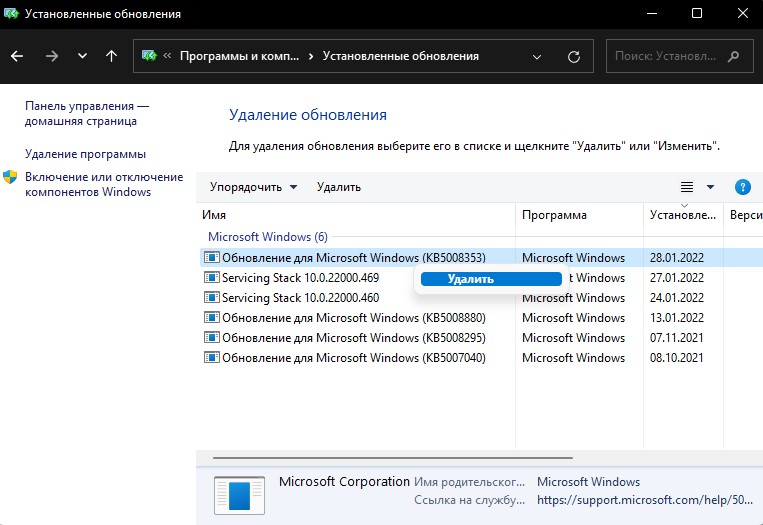Go up one level with the up arrow

(x=111, y=56)
